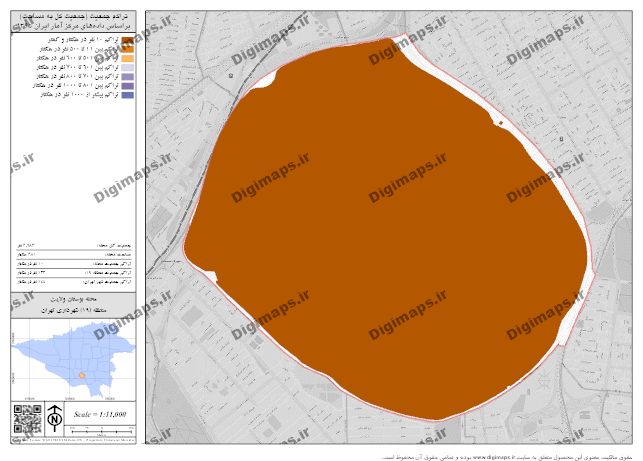Click the light purple legend swatch for 701 to 800

[128, 77]
